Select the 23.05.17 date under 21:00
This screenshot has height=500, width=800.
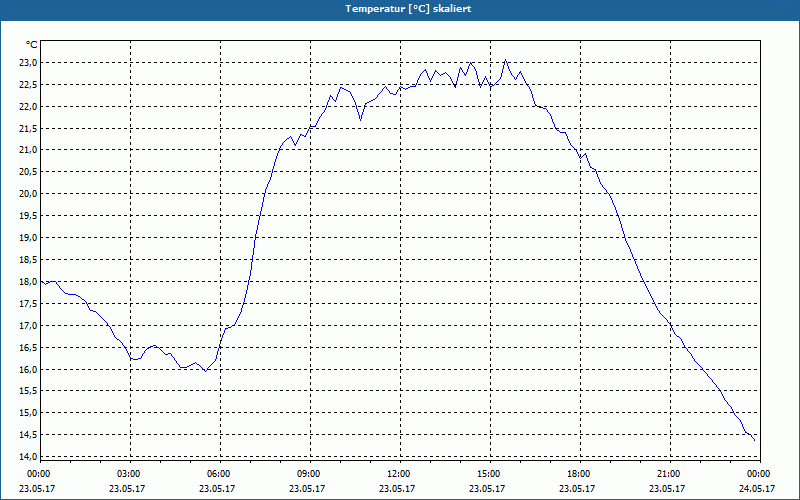point(667,488)
